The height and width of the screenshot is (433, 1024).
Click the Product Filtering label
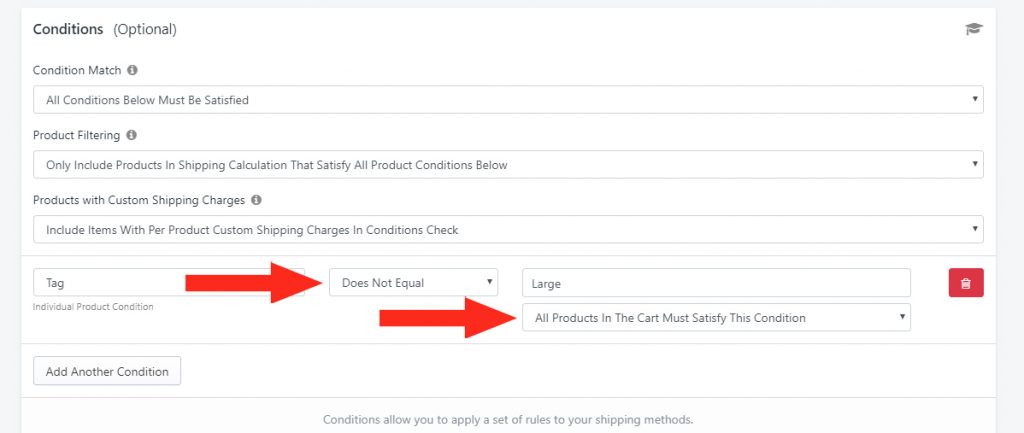point(76,135)
